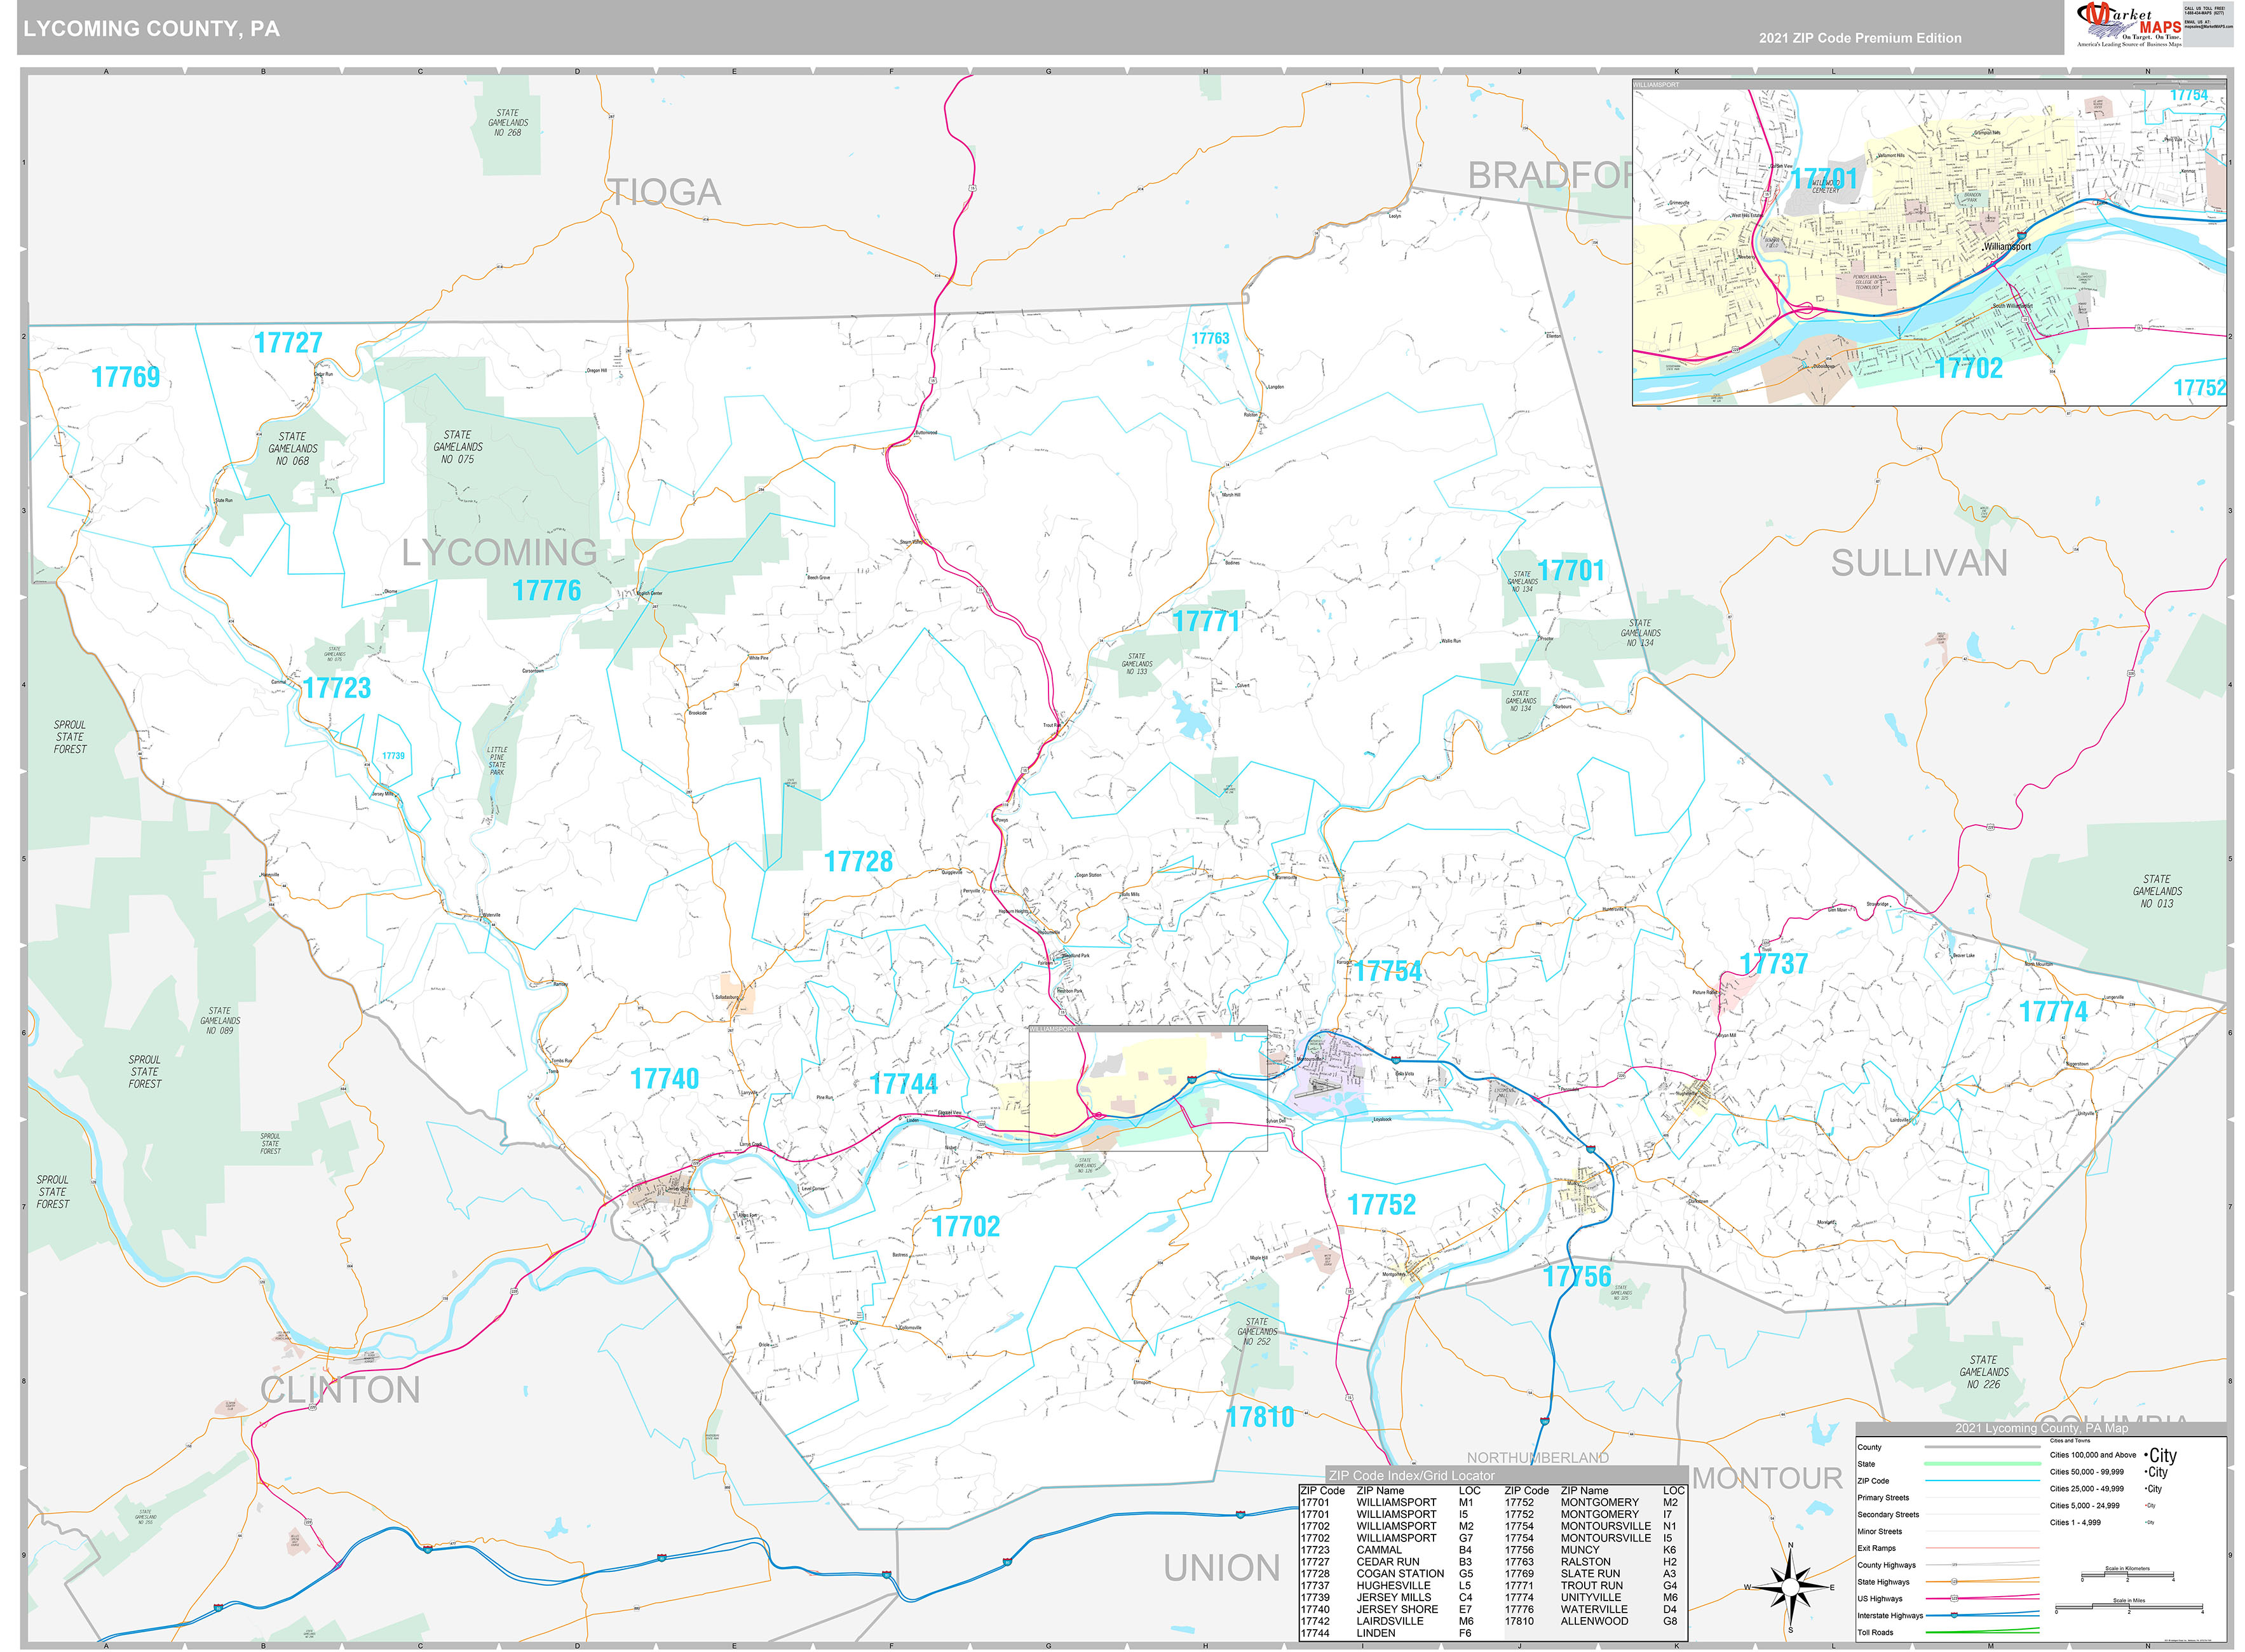The width and height of the screenshot is (2245, 1652).
Task: Select the State Gamelands No 075 label
Action: (458, 447)
